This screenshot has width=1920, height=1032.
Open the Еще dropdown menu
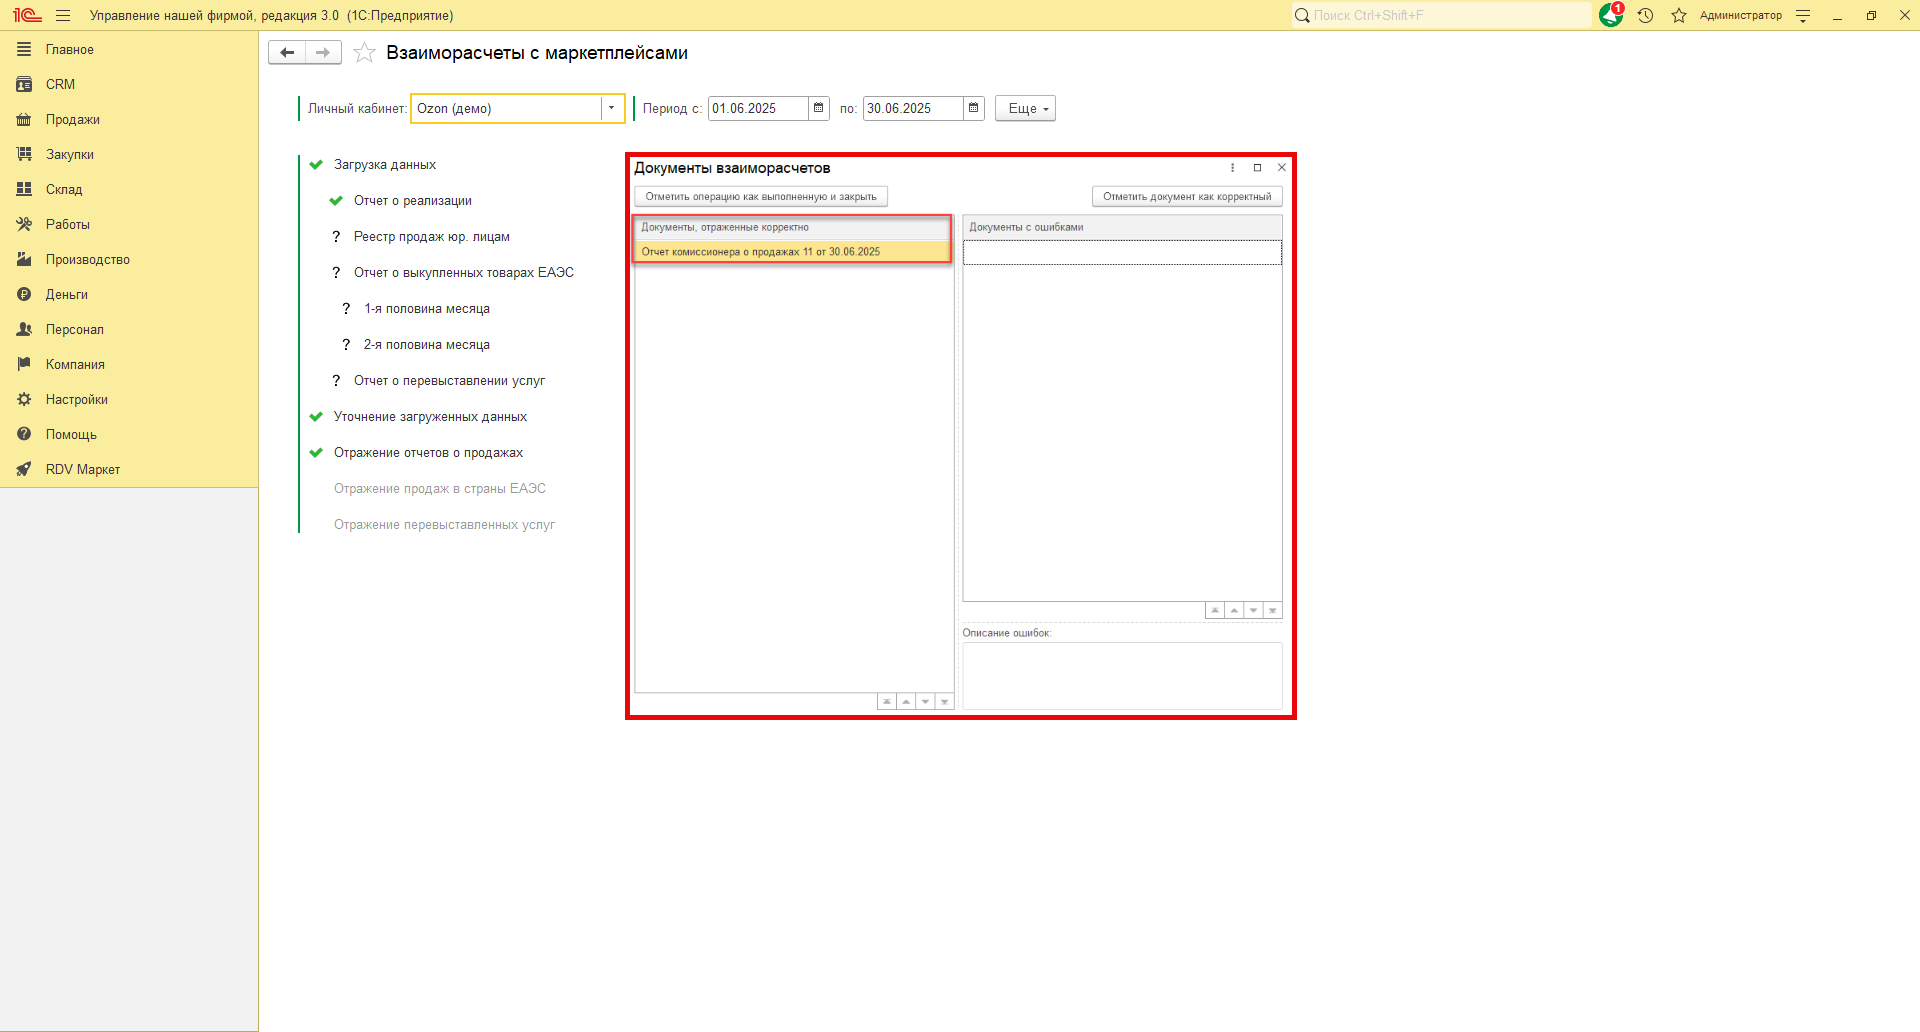pyautogui.click(x=1025, y=108)
